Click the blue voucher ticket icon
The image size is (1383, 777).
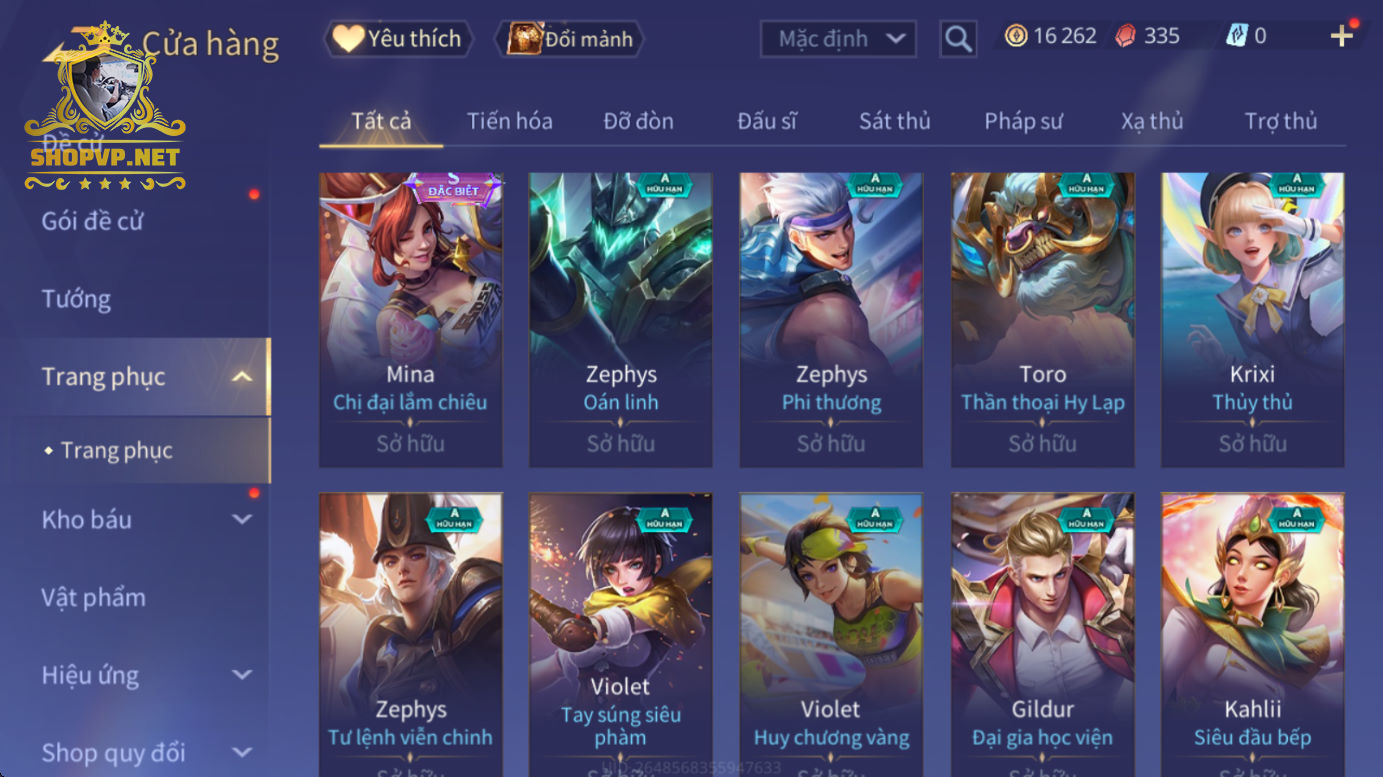pos(1237,36)
